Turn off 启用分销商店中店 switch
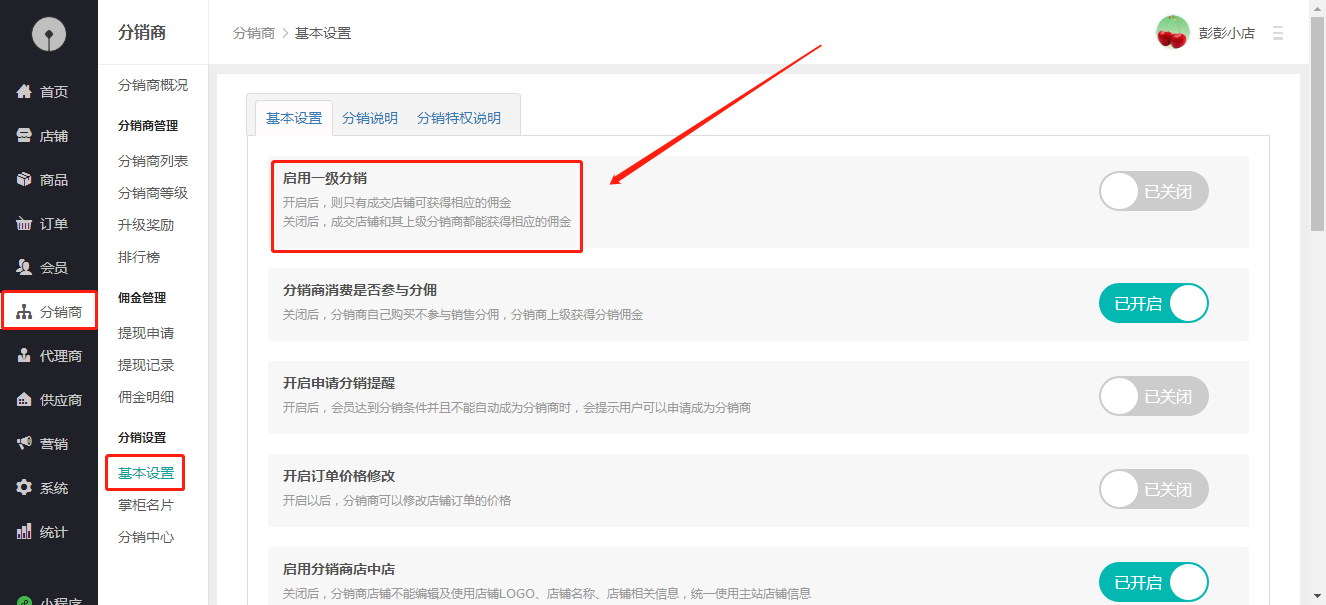The height and width of the screenshot is (605, 1326). (x=1153, y=581)
